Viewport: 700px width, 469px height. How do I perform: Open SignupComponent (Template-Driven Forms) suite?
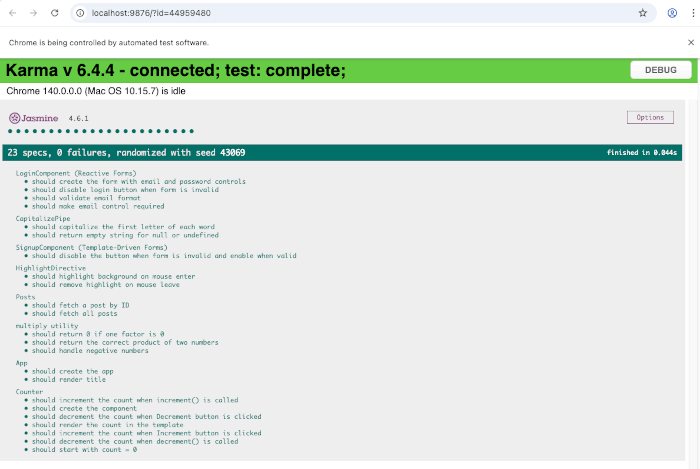pyautogui.click(x=92, y=247)
